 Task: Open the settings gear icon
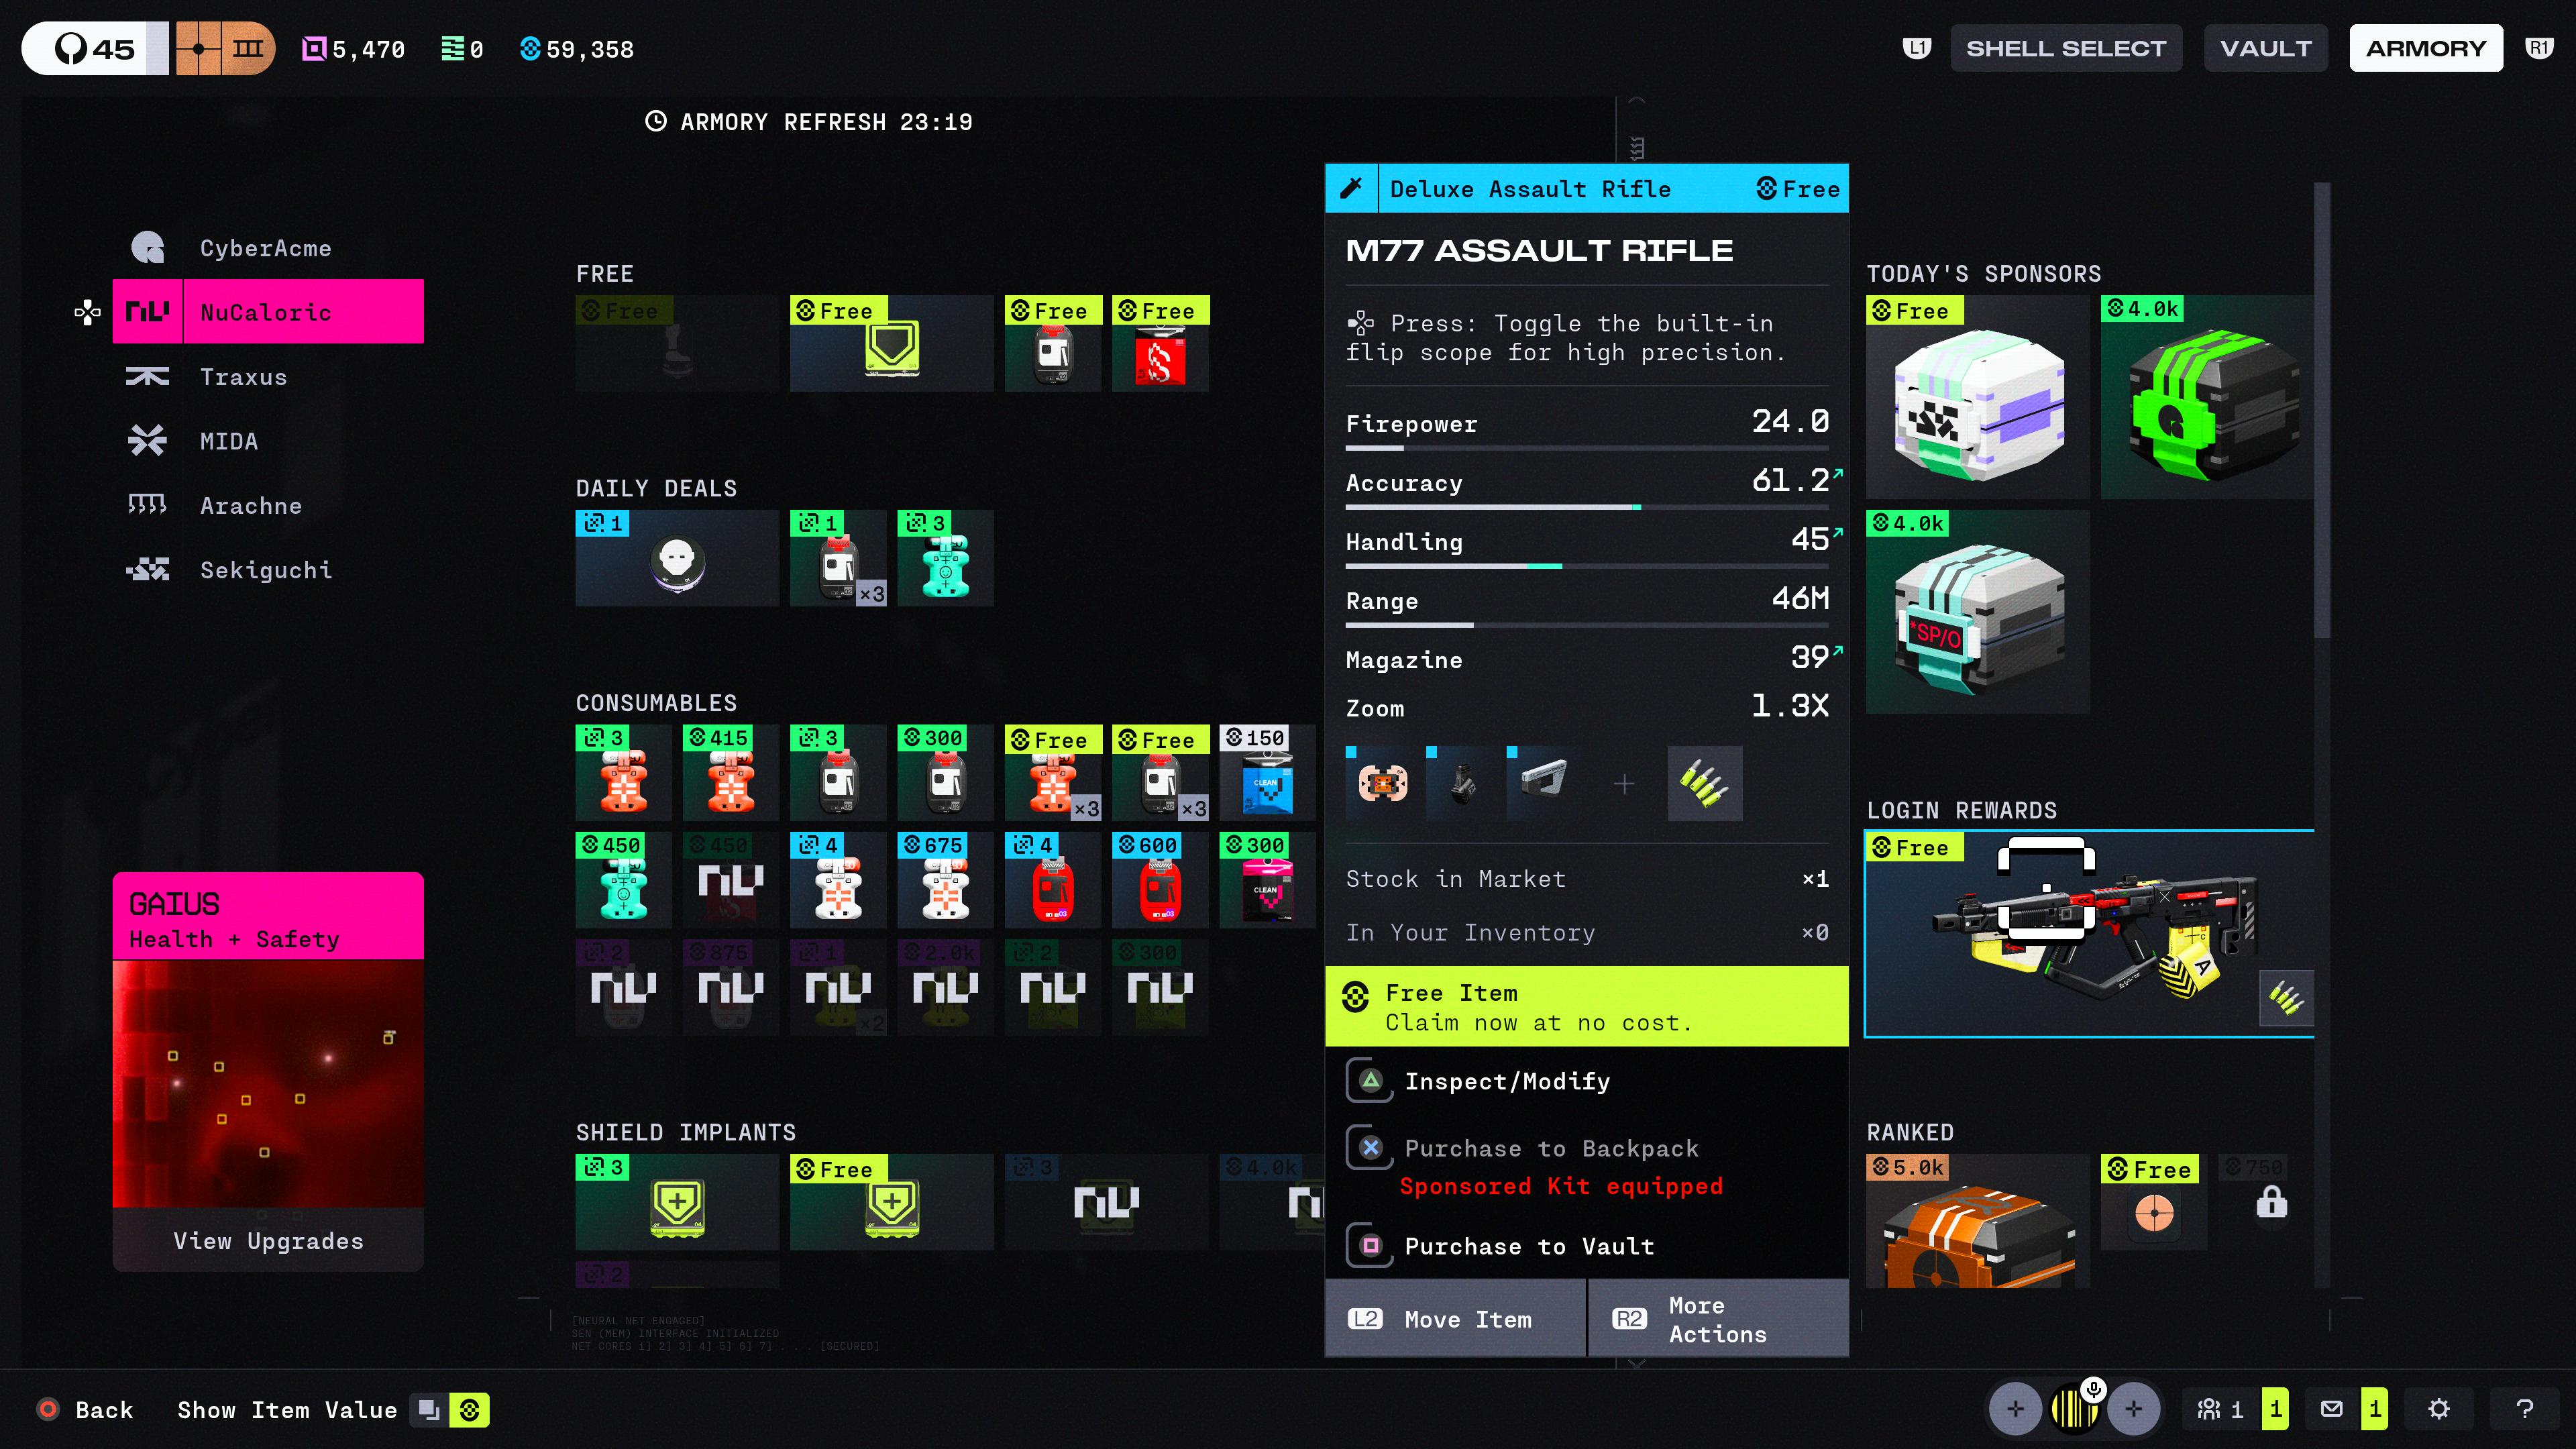click(x=2439, y=1410)
